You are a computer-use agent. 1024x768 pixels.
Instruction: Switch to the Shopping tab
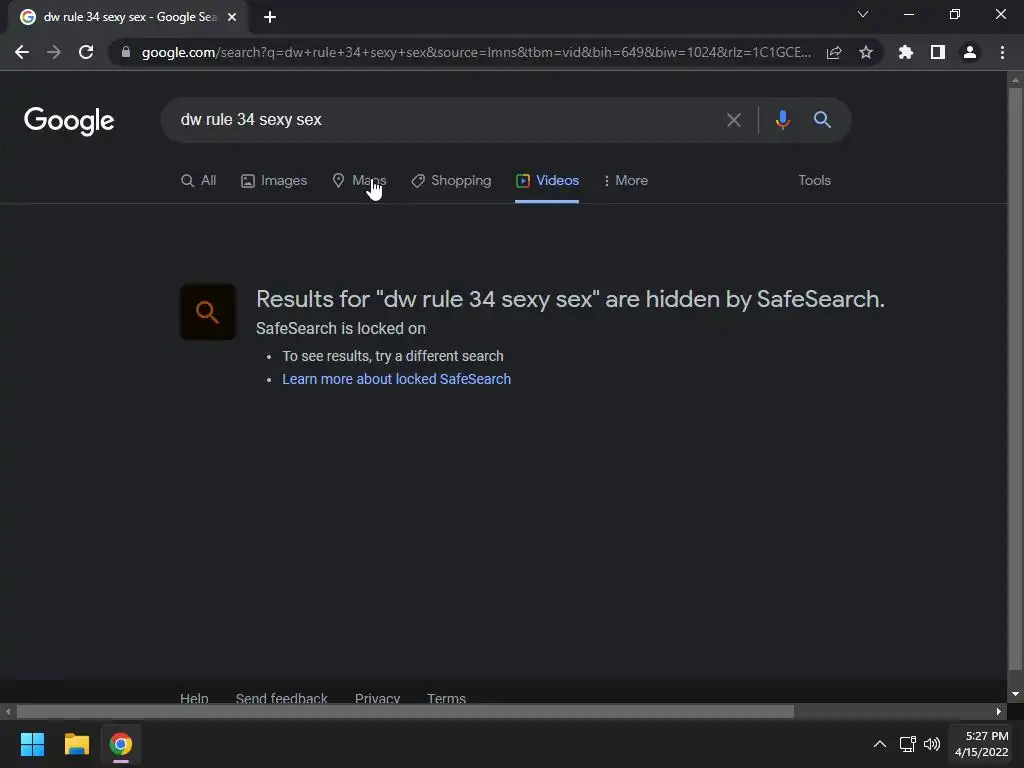coord(451,180)
